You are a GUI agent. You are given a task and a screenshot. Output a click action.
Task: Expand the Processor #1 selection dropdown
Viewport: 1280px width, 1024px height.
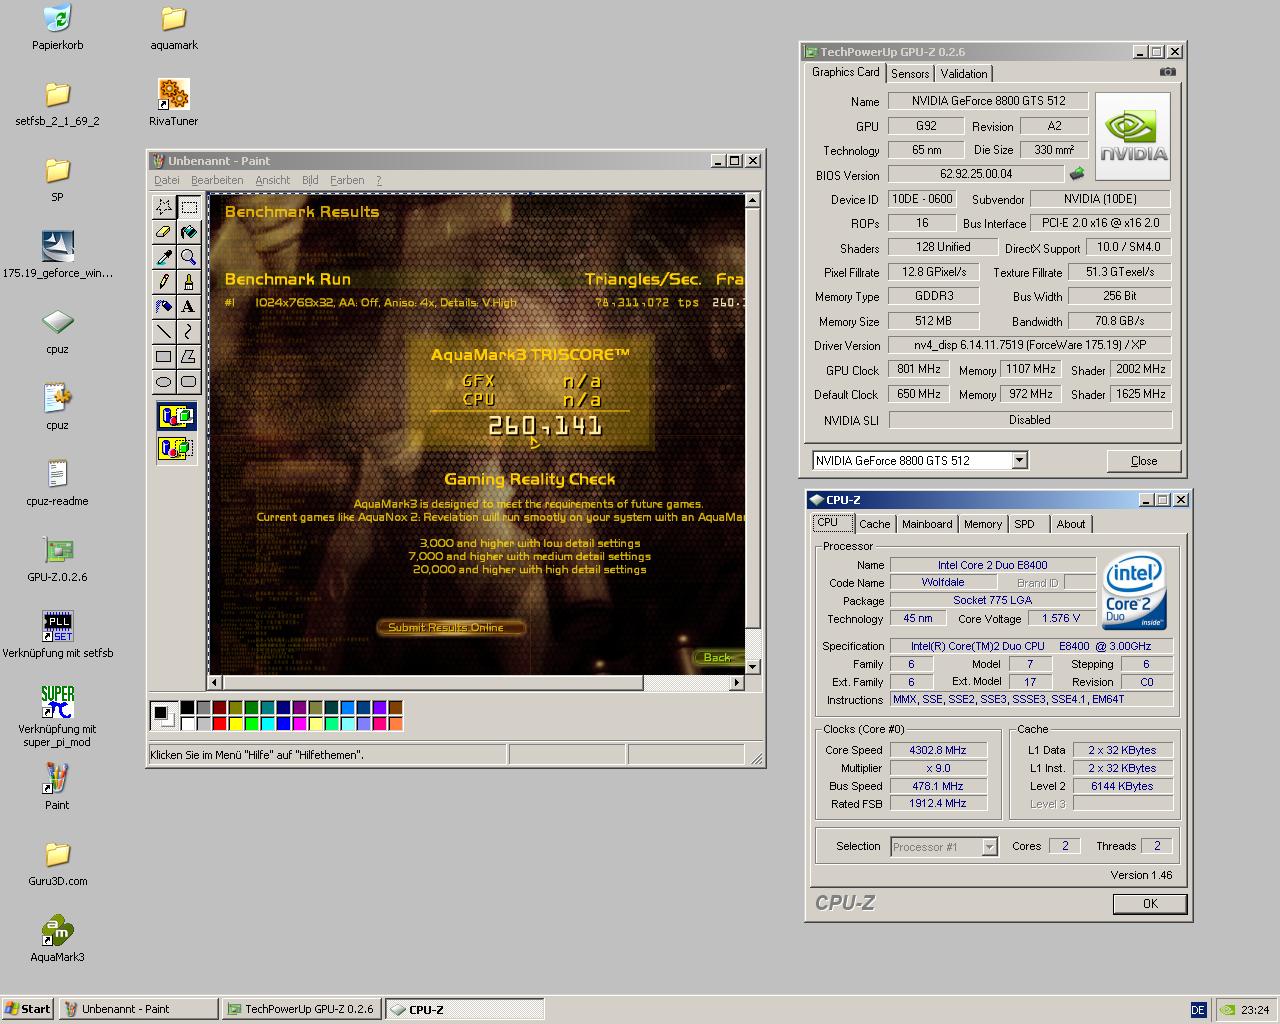point(989,846)
